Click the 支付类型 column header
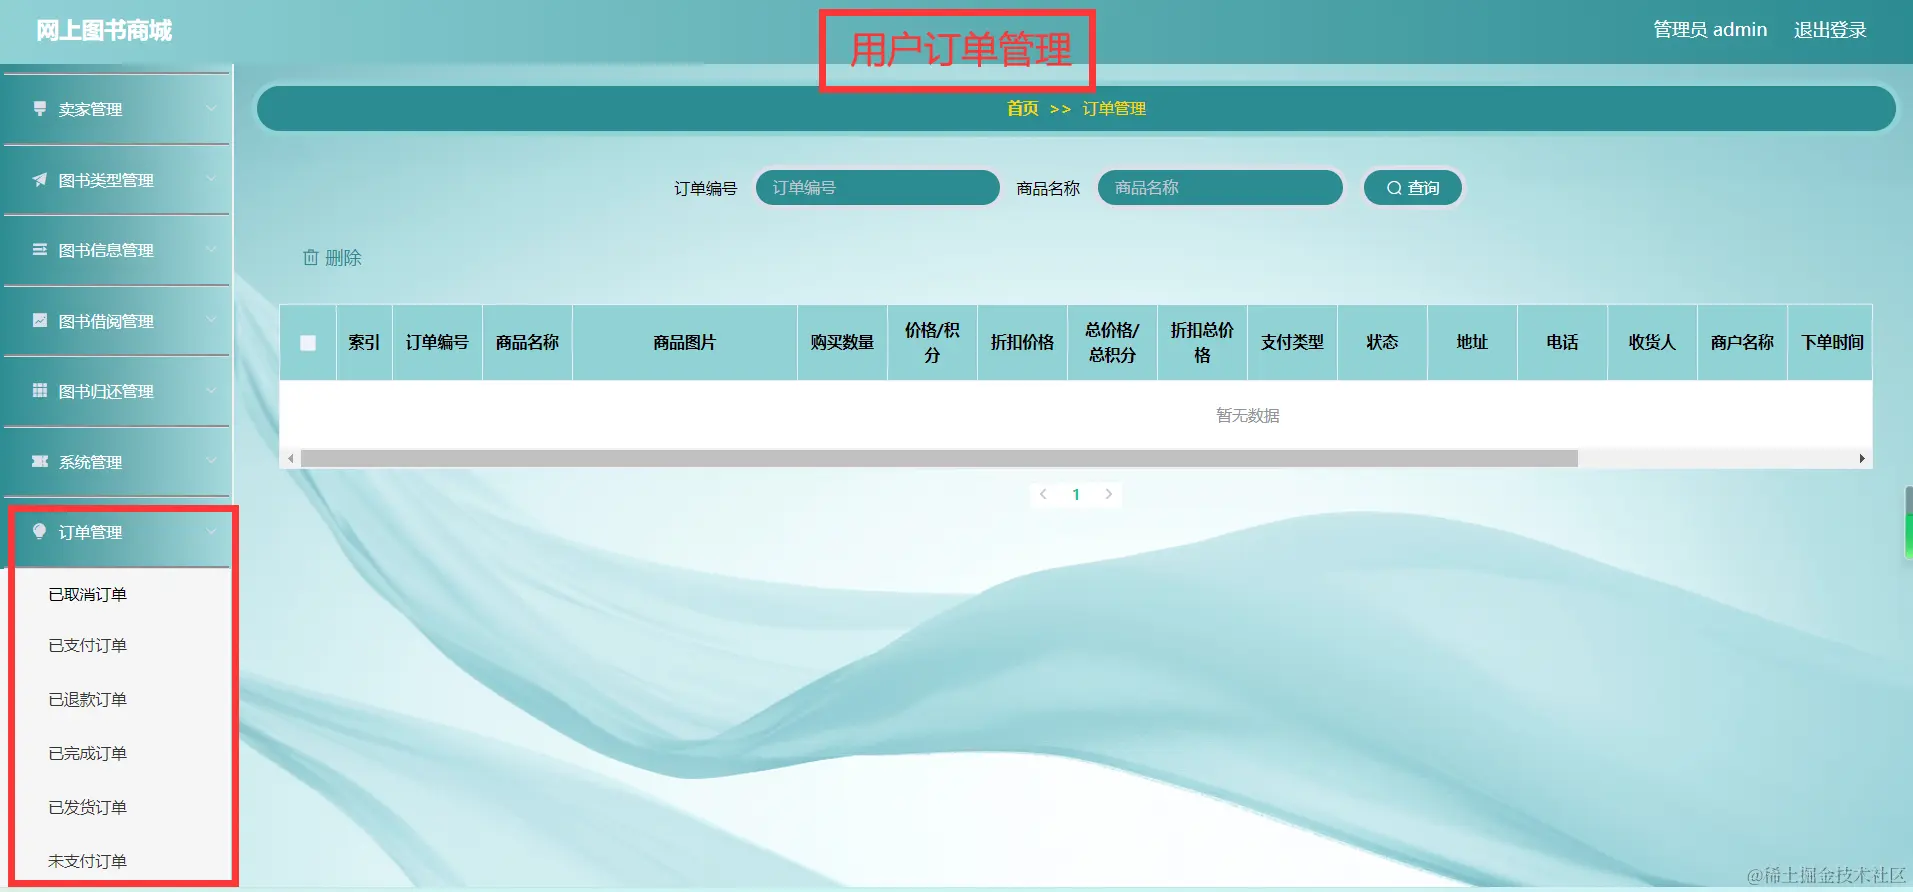 coord(1292,342)
